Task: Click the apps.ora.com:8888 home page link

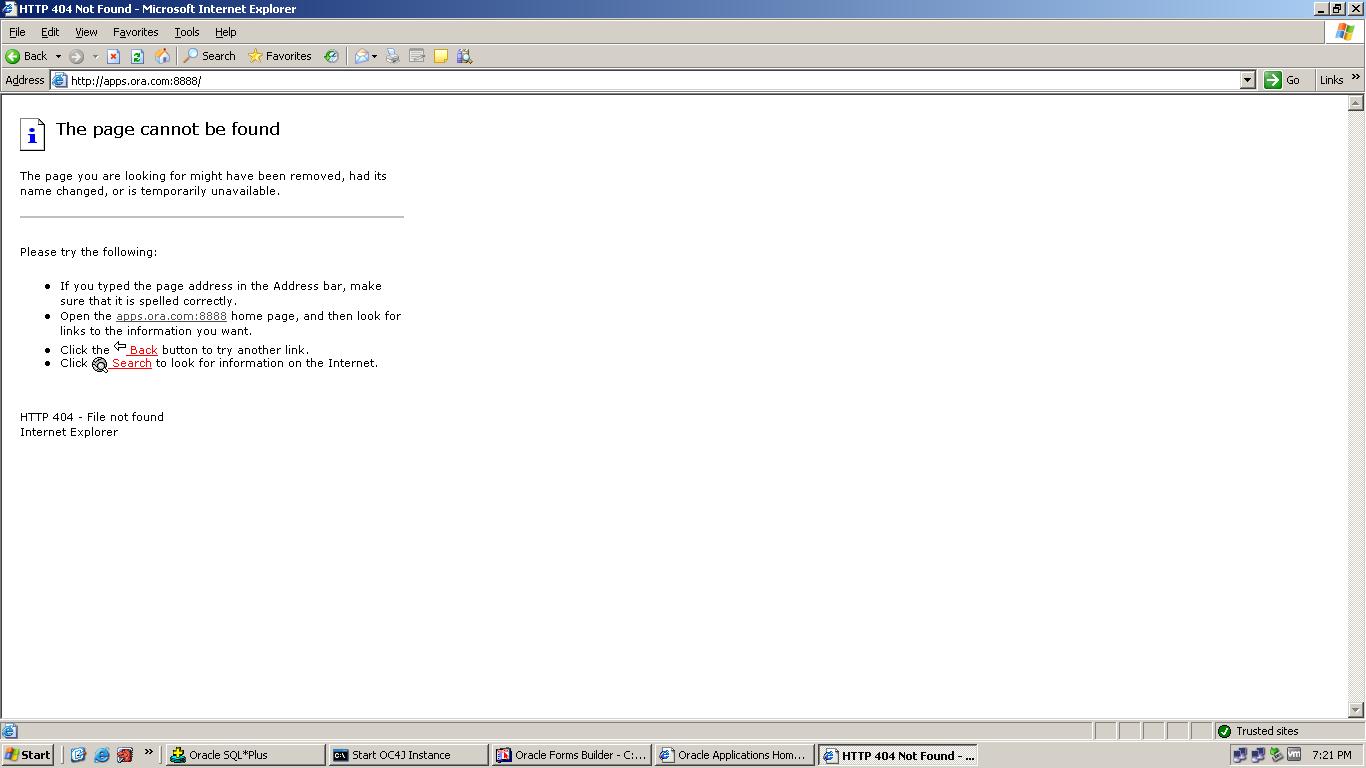Action: [x=171, y=316]
